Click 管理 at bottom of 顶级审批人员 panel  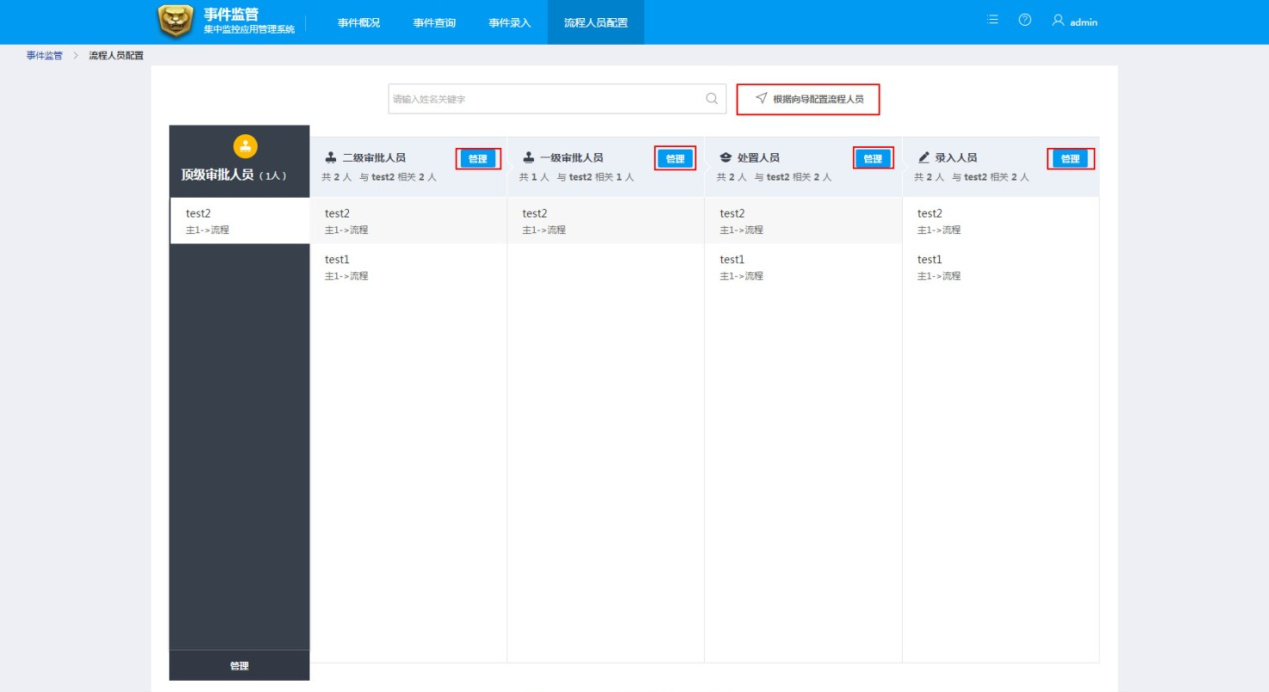239,666
